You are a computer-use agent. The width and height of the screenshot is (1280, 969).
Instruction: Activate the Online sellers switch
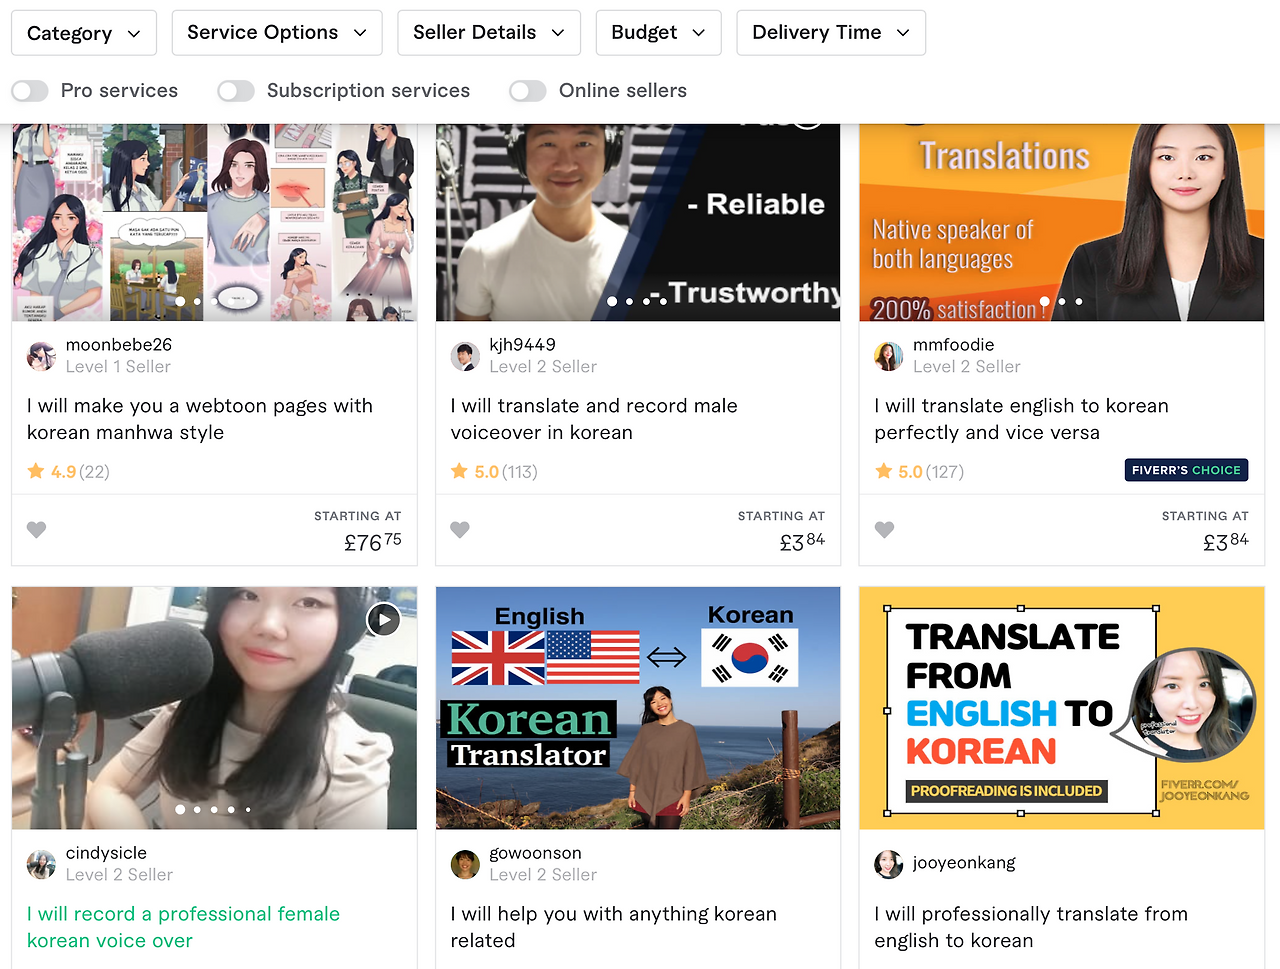(x=527, y=90)
